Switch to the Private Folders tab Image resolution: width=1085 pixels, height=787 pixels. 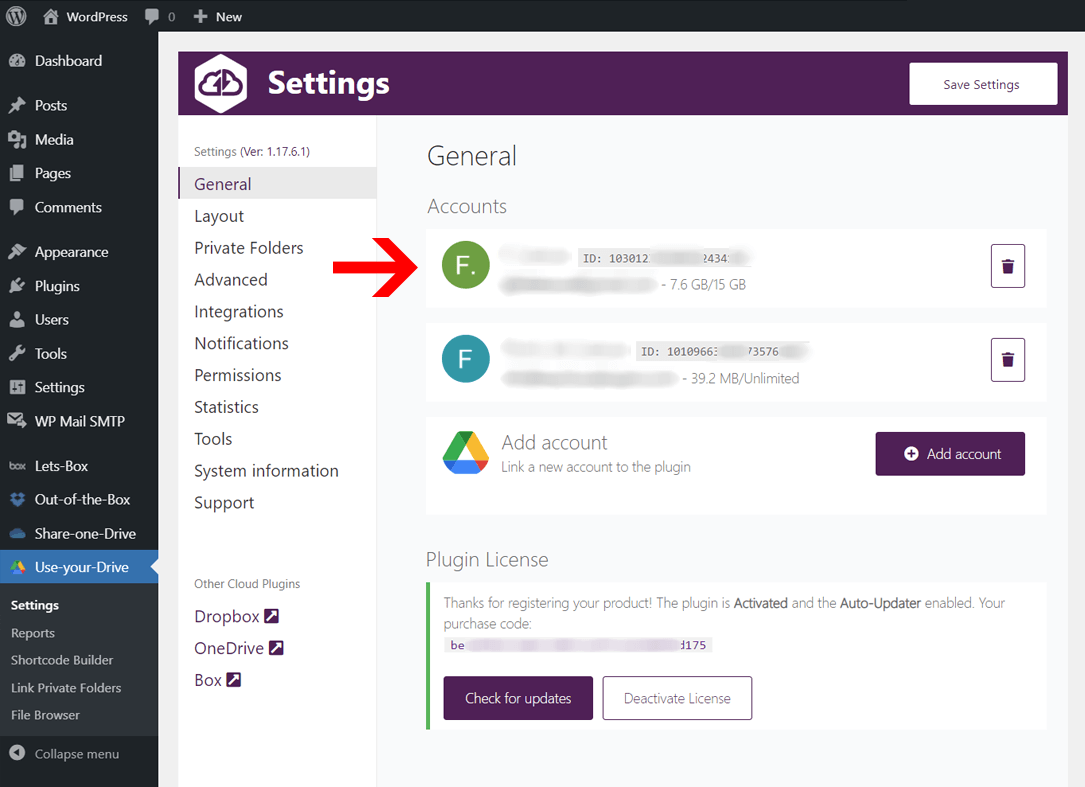tap(248, 248)
